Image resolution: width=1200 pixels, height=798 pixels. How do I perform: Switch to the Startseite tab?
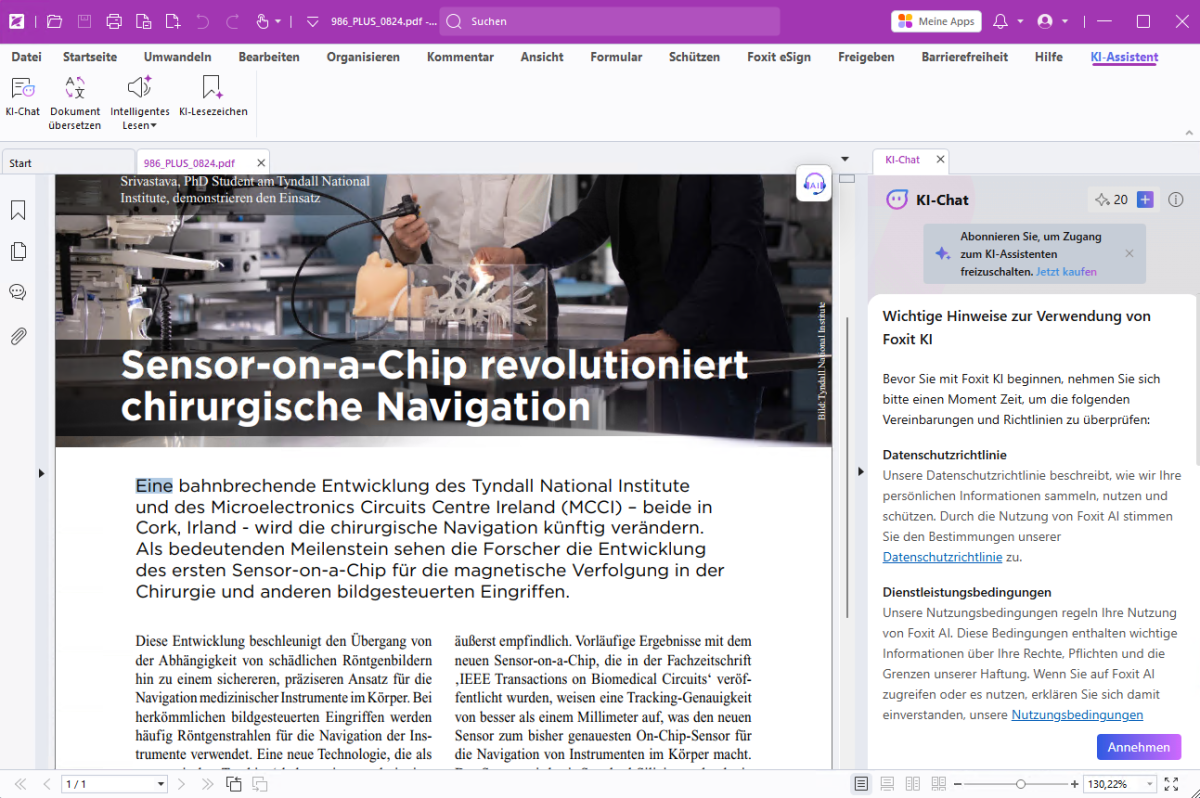coord(90,57)
